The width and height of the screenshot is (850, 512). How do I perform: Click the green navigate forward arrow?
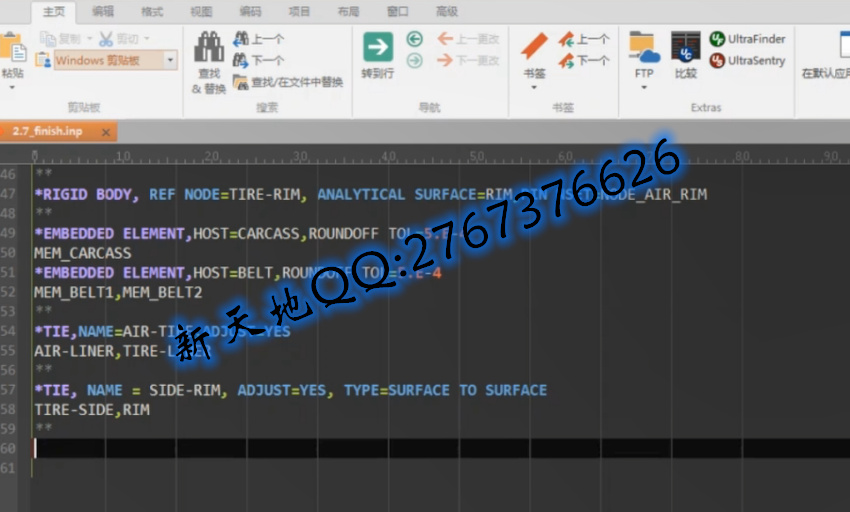point(414,61)
